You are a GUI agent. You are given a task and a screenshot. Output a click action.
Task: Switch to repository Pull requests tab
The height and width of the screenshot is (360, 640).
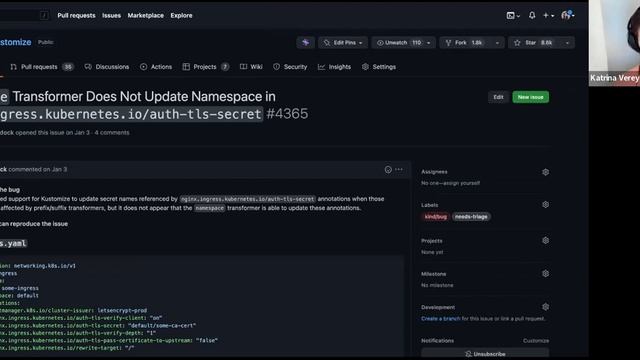[42, 67]
